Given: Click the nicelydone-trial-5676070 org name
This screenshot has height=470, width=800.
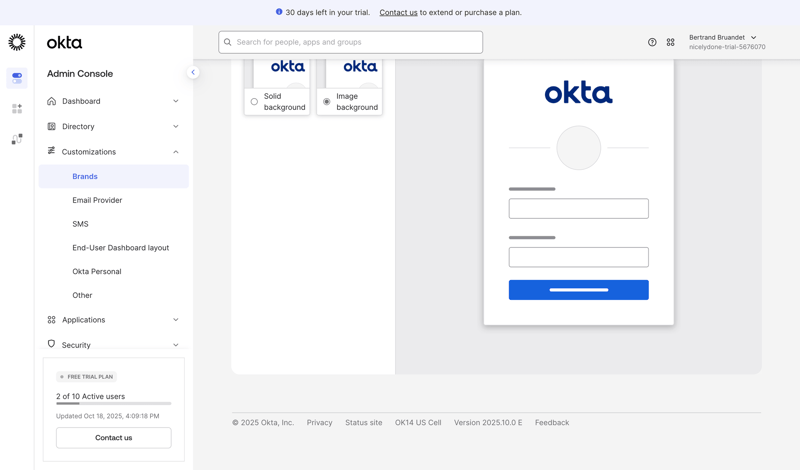Looking at the screenshot, I should pos(727,47).
